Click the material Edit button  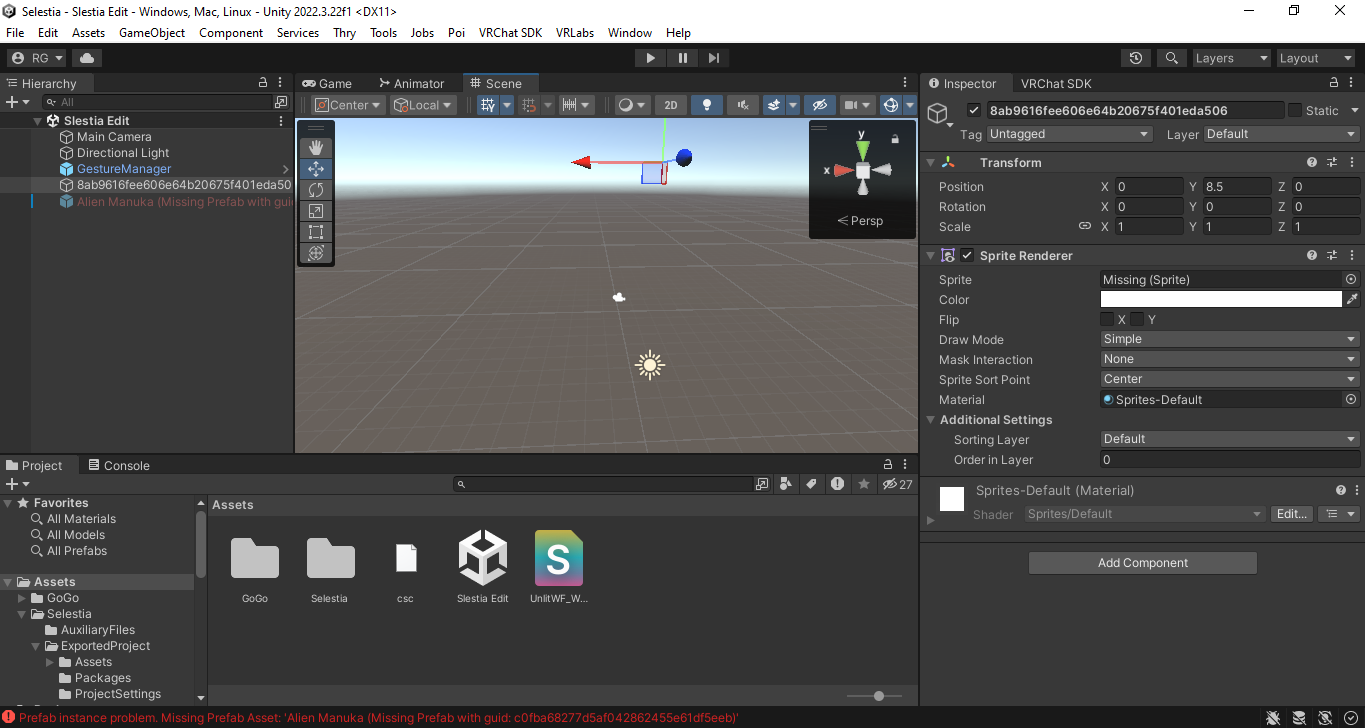point(1291,514)
